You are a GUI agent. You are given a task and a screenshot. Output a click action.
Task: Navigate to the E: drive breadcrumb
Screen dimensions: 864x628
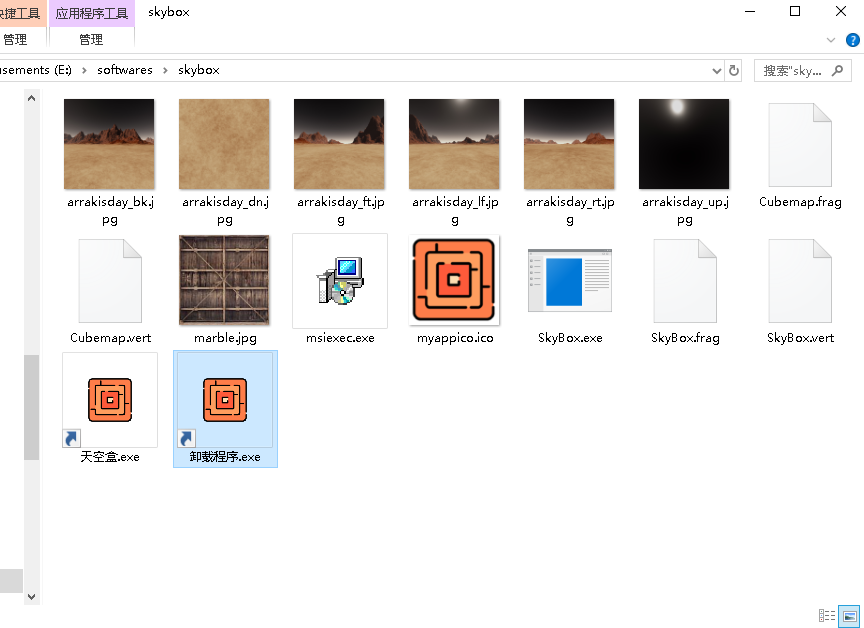click(36, 70)
